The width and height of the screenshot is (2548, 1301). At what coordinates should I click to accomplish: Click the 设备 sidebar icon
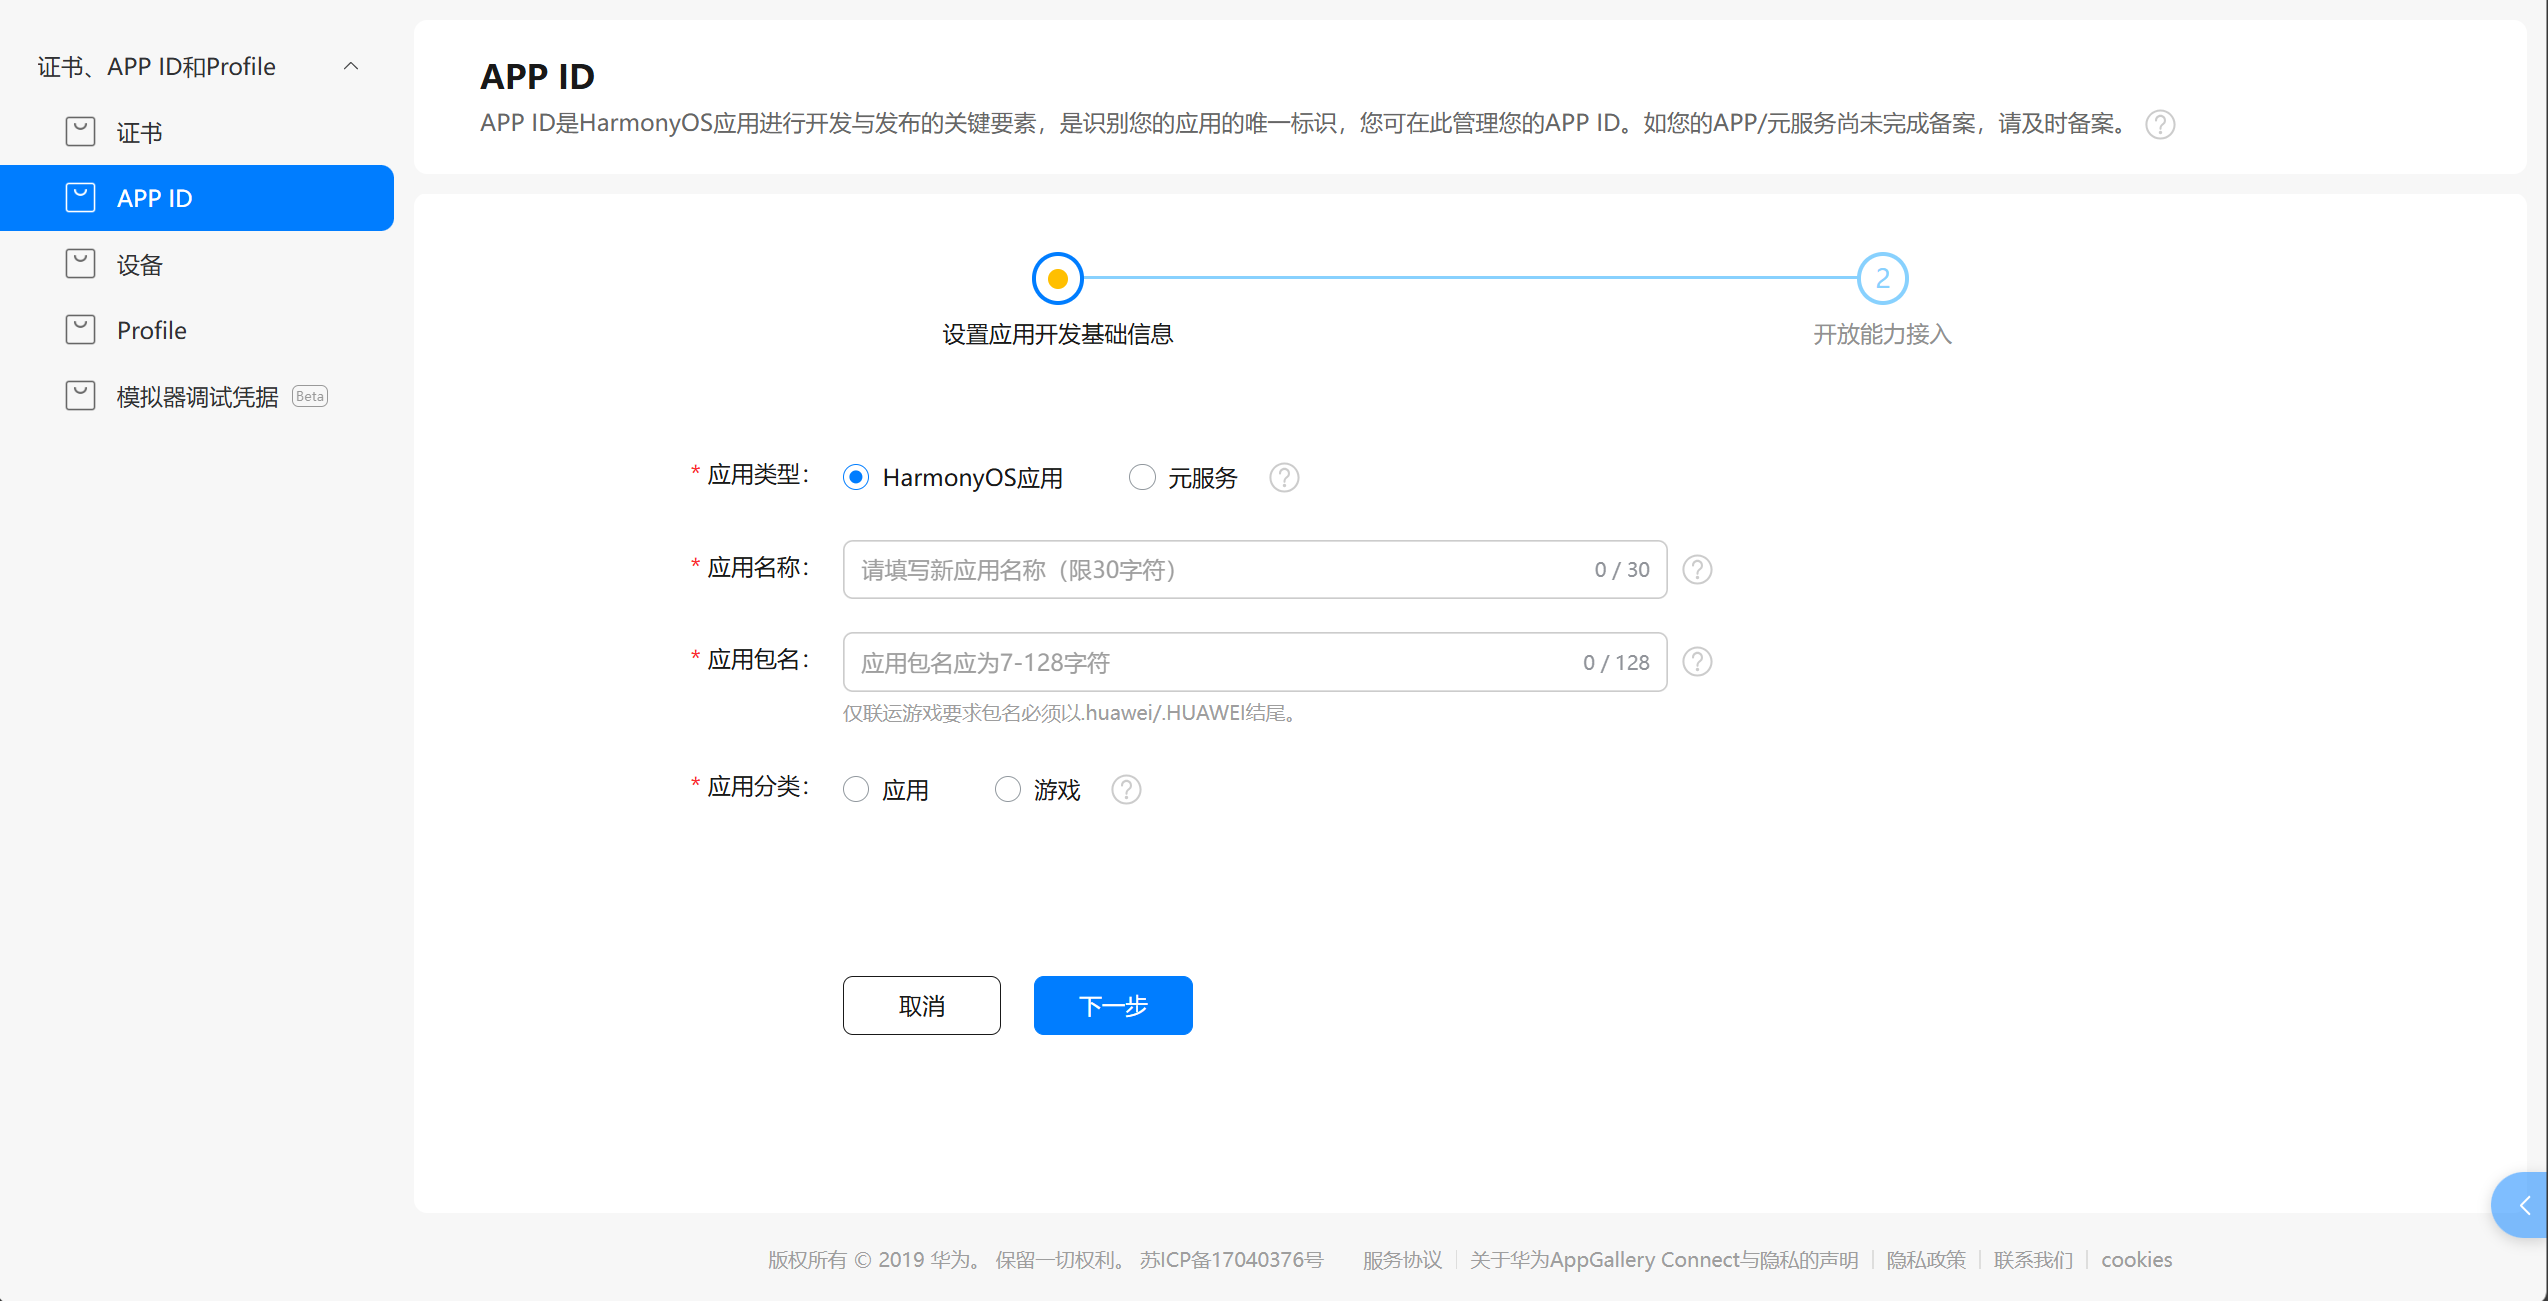(80, 264)
